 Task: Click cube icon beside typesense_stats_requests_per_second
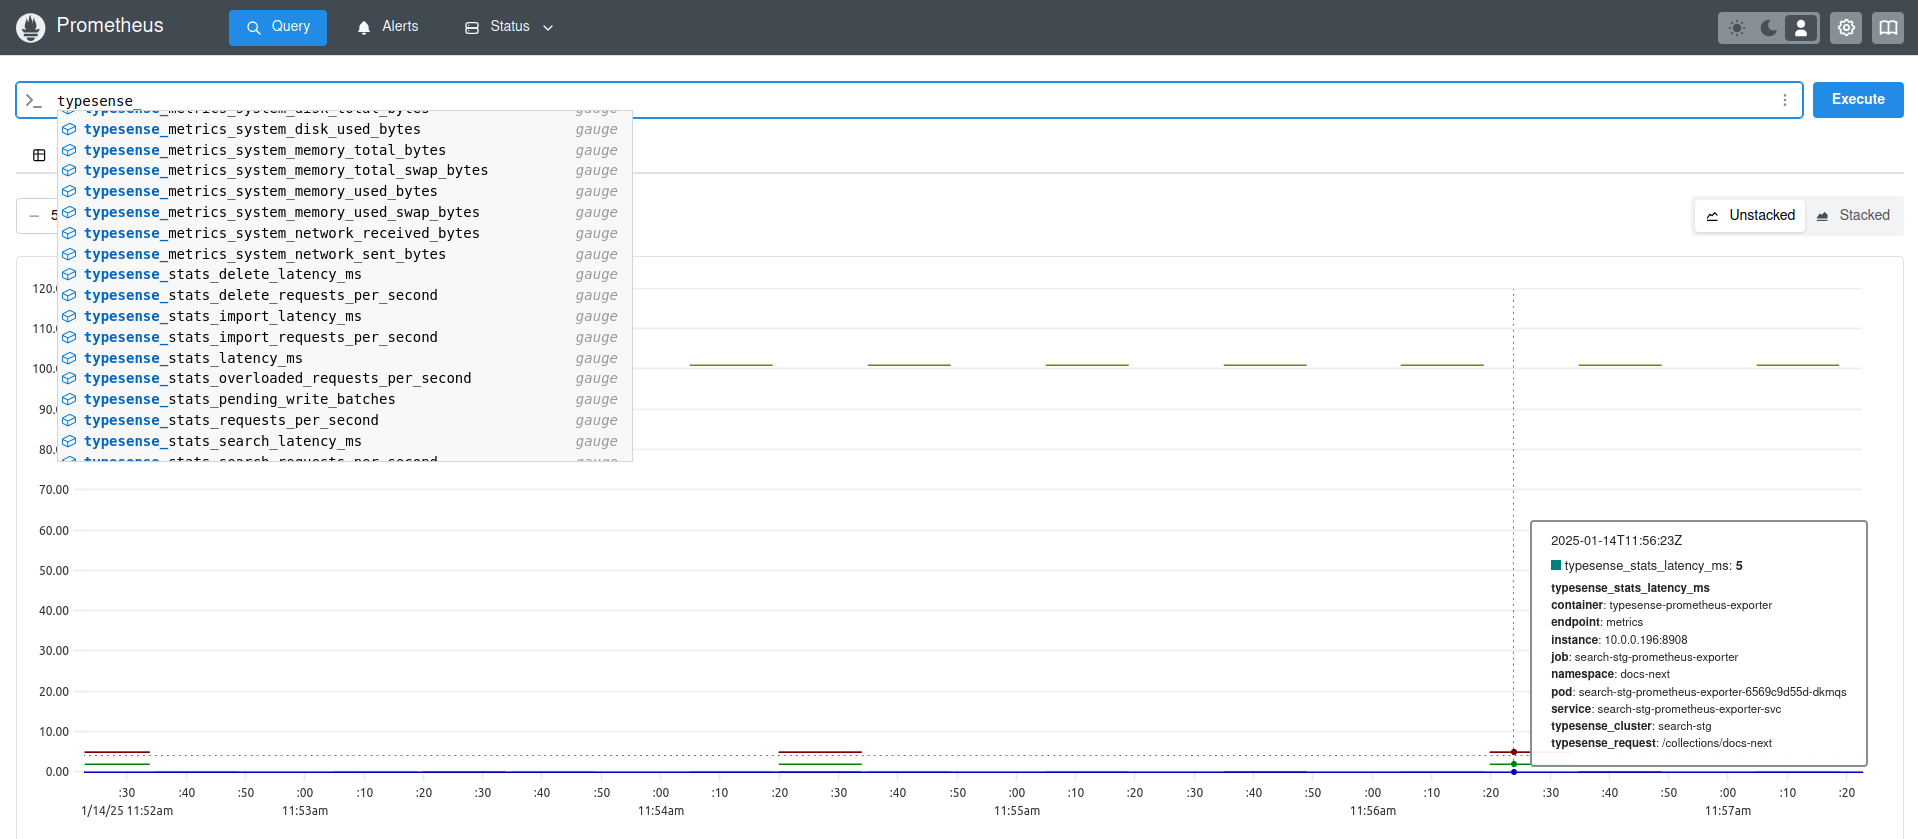(x=69, y=420)
